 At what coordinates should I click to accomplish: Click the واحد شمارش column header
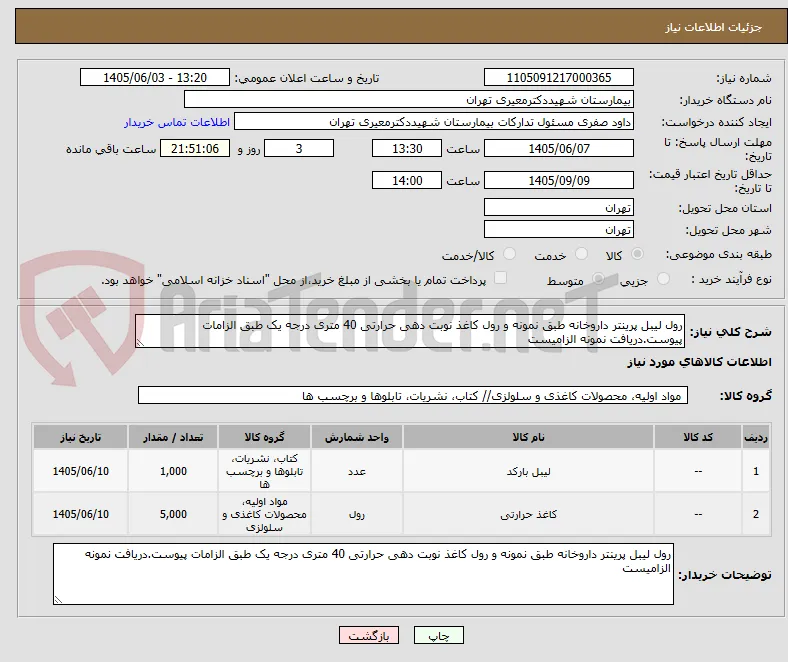pyautogui.click(x=357, y=437)
